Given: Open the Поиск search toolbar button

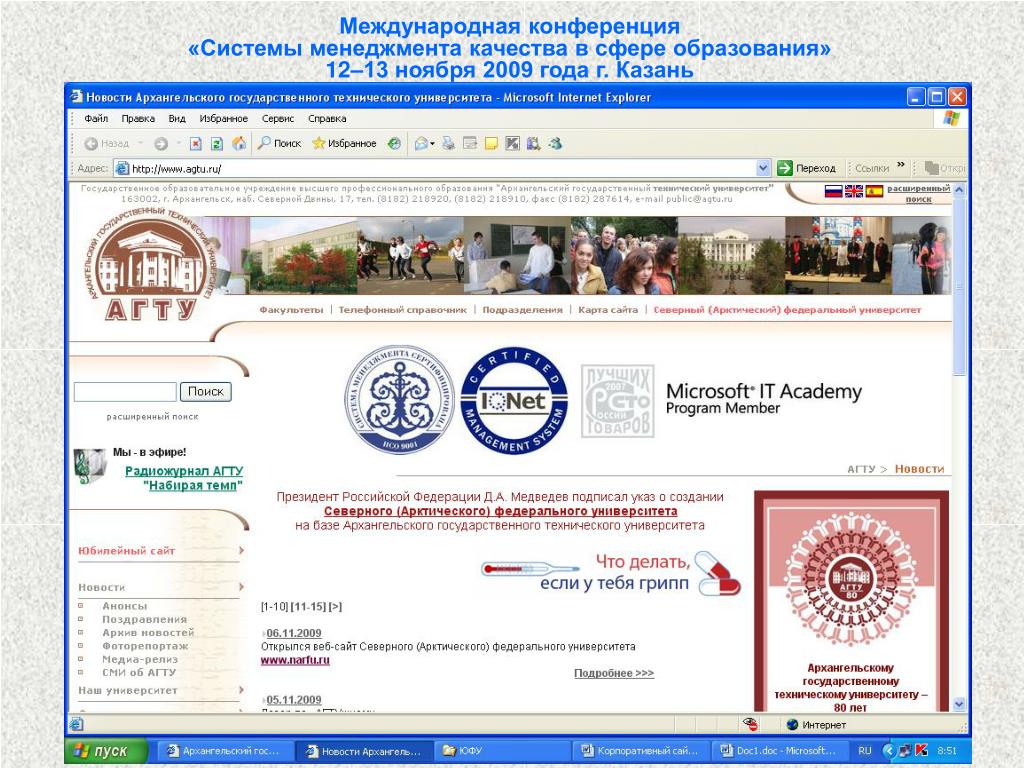Looking at the screenshot, I should coord(279,144).
